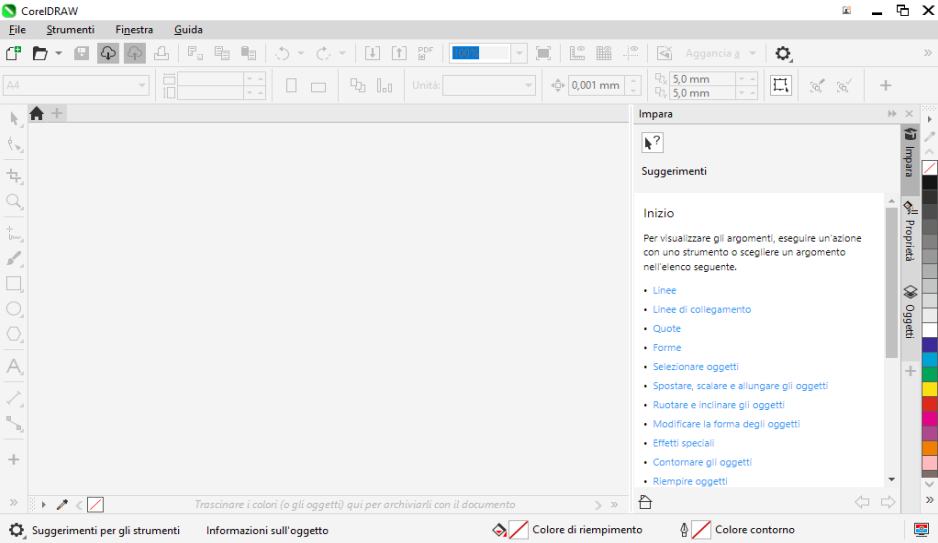Screen dimensions: 938x543
Task: Go to the Home welcome tab
Action: click(x=36, y=113)
